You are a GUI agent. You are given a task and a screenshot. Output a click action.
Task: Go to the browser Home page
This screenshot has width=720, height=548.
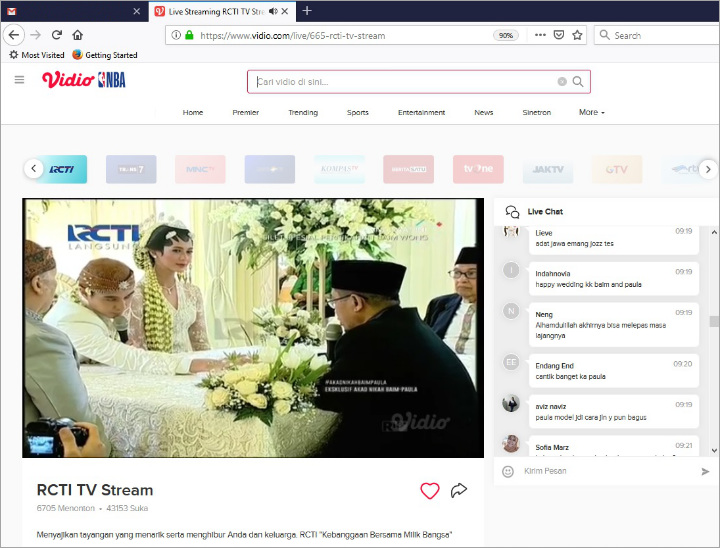click(x=78, y=35)
